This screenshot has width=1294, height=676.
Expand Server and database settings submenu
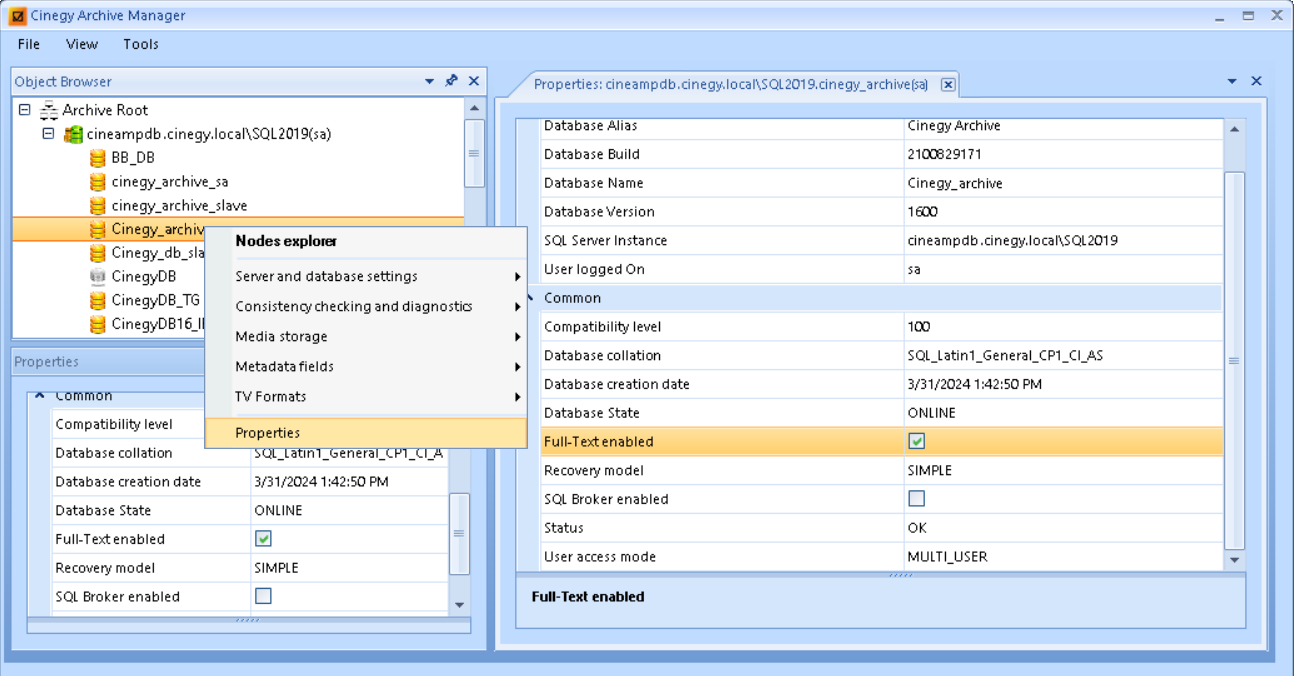click(366, 277)
